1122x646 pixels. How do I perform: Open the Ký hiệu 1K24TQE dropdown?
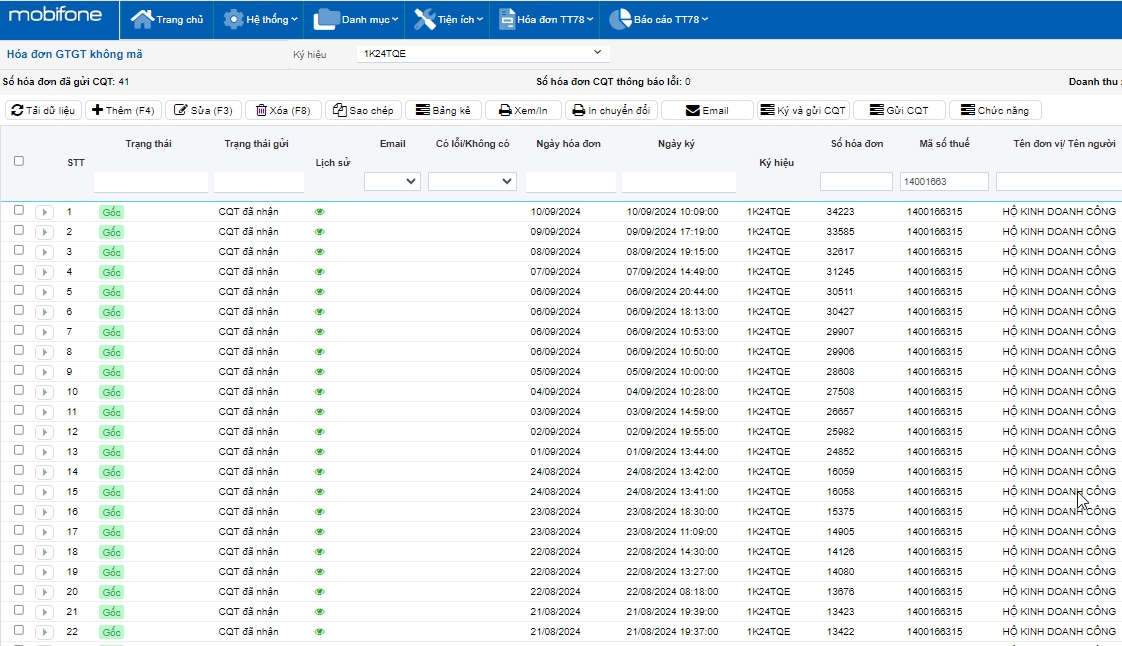[x=483, y=53]
